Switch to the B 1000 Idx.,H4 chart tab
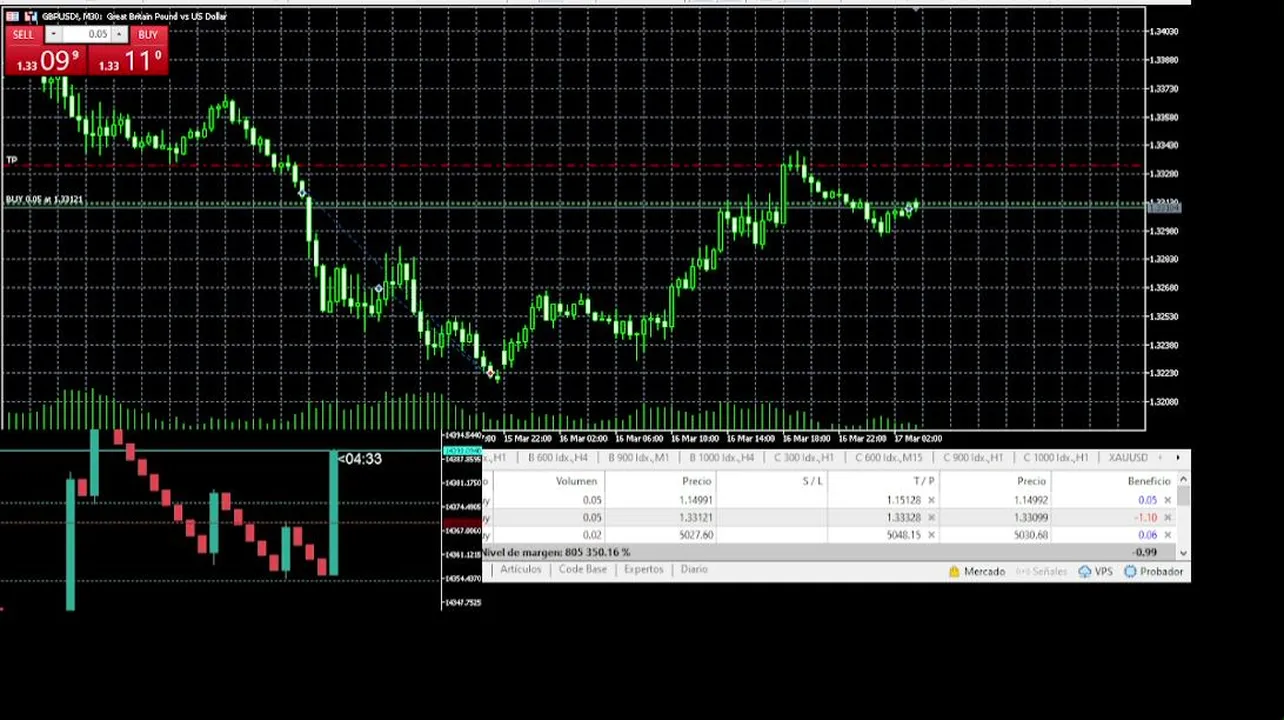Viewport: 1284px width, 720px height. point(721,458)
